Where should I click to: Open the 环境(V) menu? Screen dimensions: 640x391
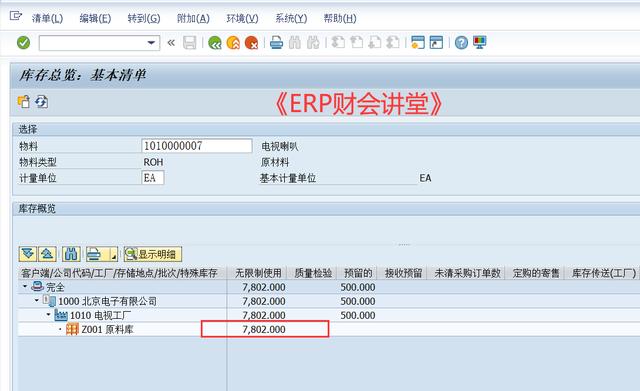[242, 18]
